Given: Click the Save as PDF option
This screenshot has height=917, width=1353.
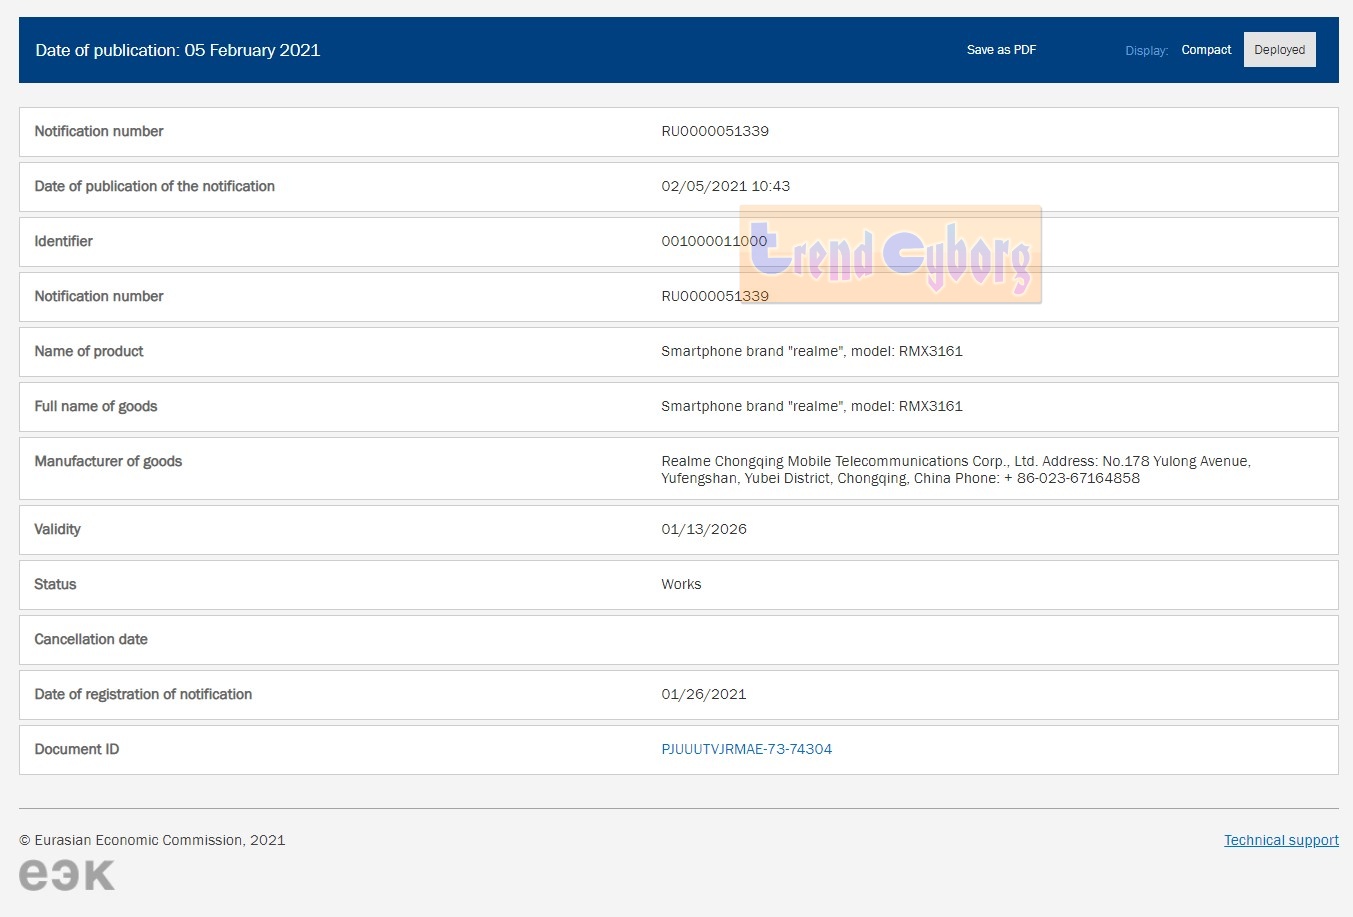Looking at the screenshot, I should tap(1000, 49).
